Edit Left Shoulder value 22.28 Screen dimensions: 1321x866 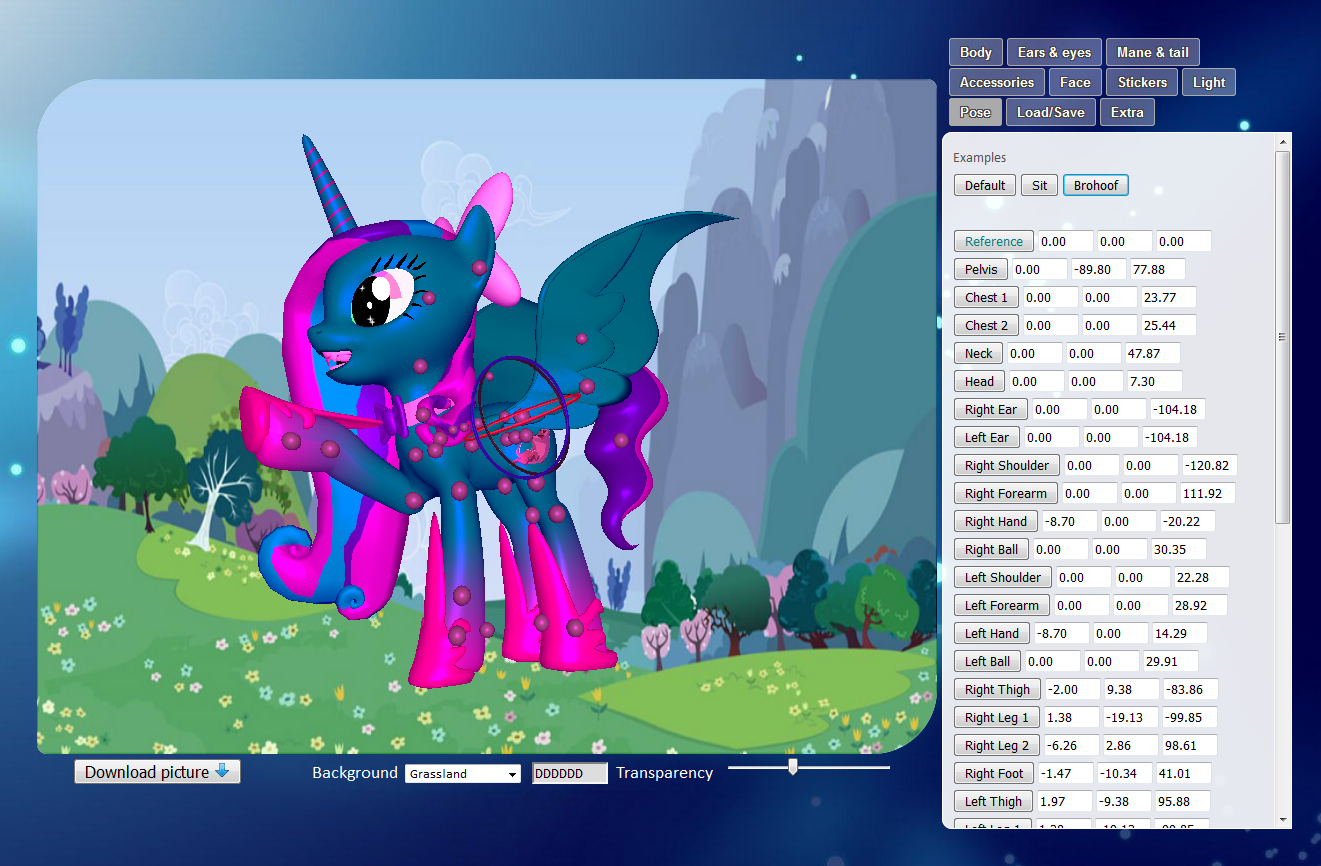click(x=1201, y=577)
